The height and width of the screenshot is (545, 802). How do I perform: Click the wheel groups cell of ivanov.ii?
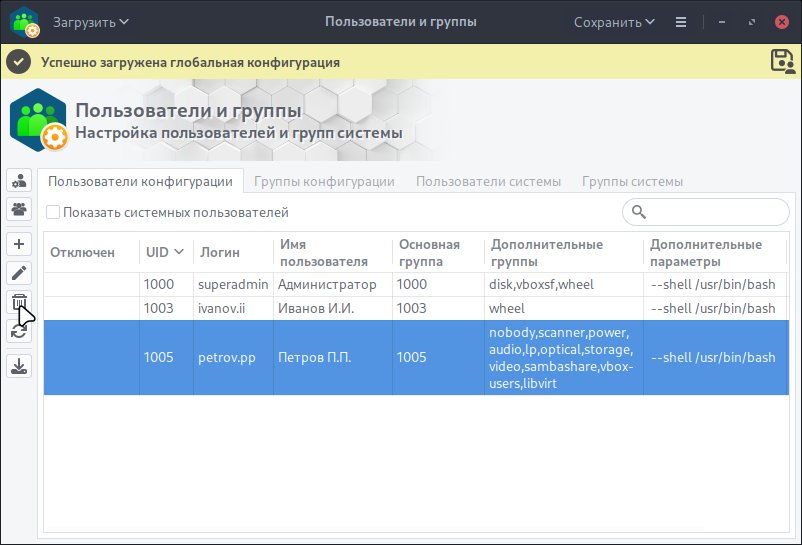(x=564, y=308)
